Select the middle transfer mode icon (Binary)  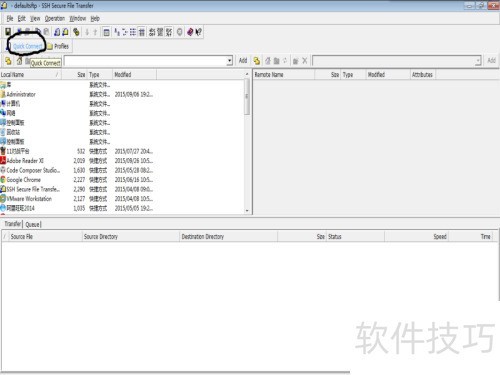coord(160,32)
